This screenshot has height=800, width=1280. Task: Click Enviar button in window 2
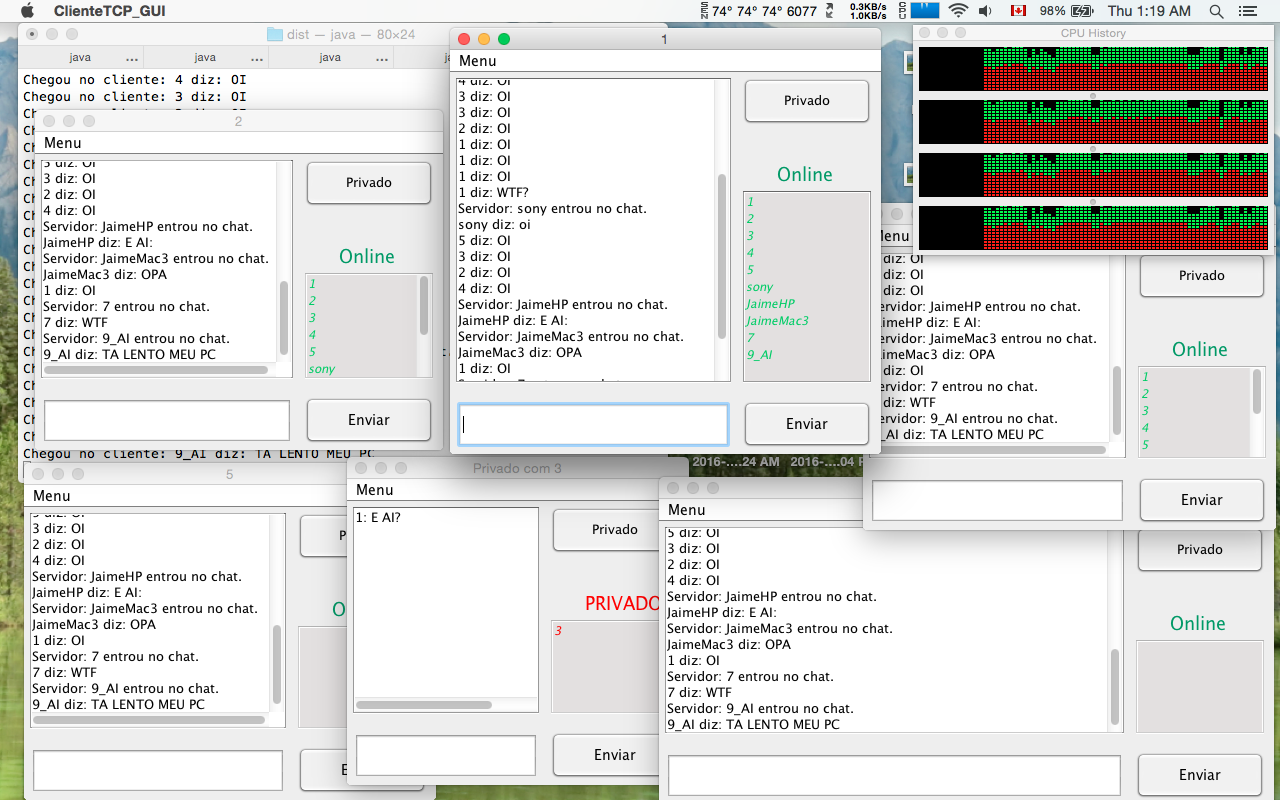pos(368,420)
